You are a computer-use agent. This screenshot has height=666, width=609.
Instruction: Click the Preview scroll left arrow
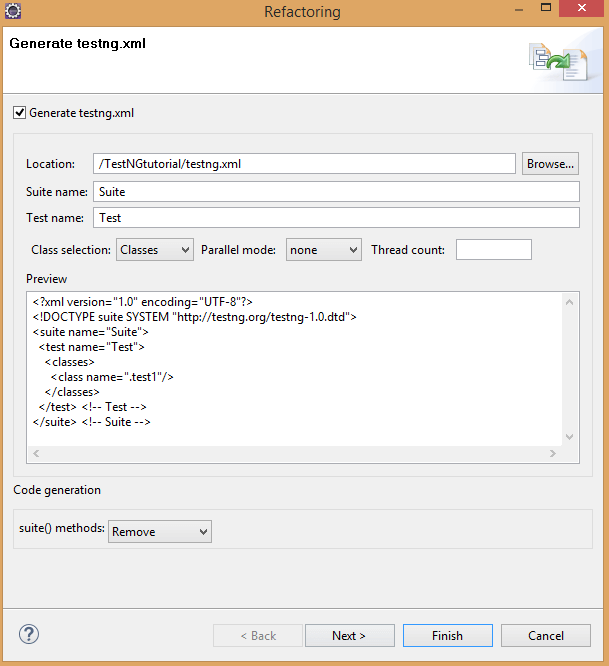coord(36,453)
